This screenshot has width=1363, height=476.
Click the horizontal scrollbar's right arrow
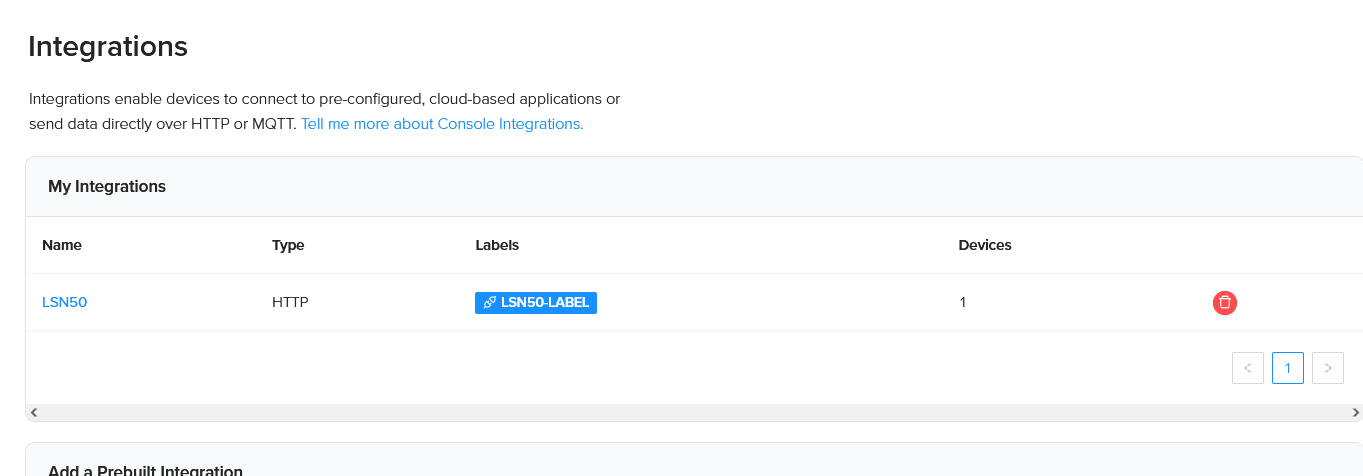click(1356, 412)
